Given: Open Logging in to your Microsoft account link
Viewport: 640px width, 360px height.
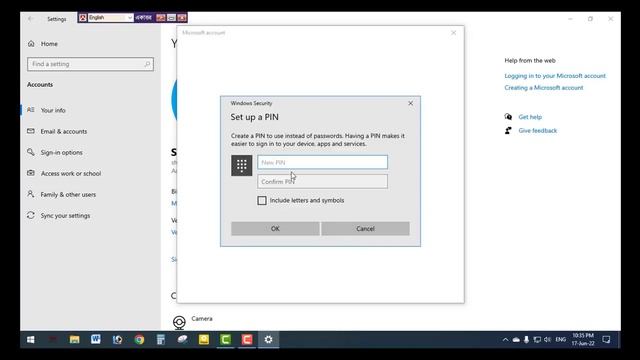Looking at the screenshot, I should (x=555, y=76).
